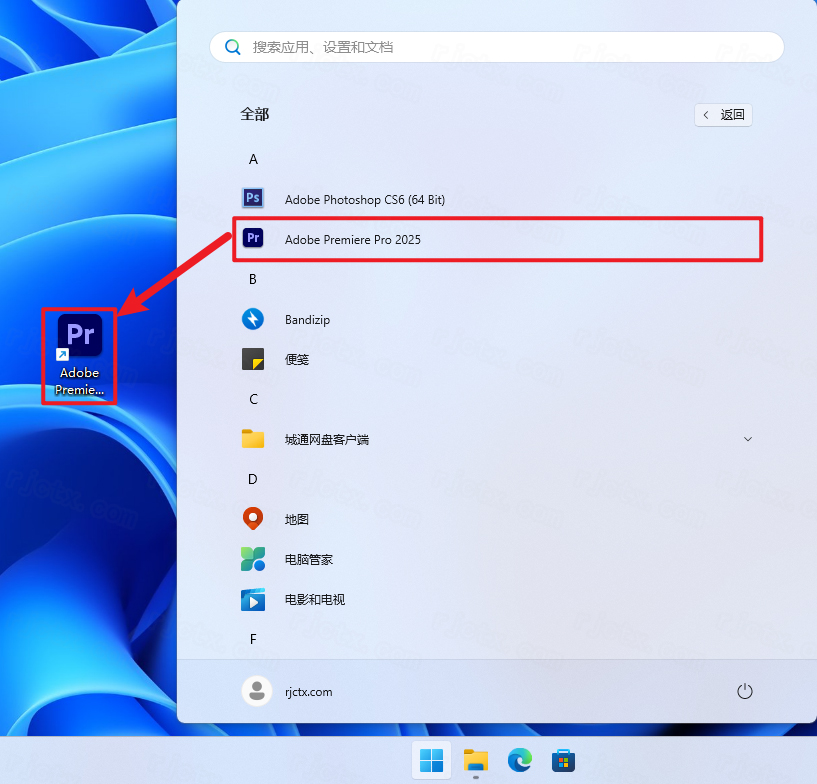The image size is (817, 784).
Task: Open Microsoft Edge from the taskbar
Action: click(518, 761)
